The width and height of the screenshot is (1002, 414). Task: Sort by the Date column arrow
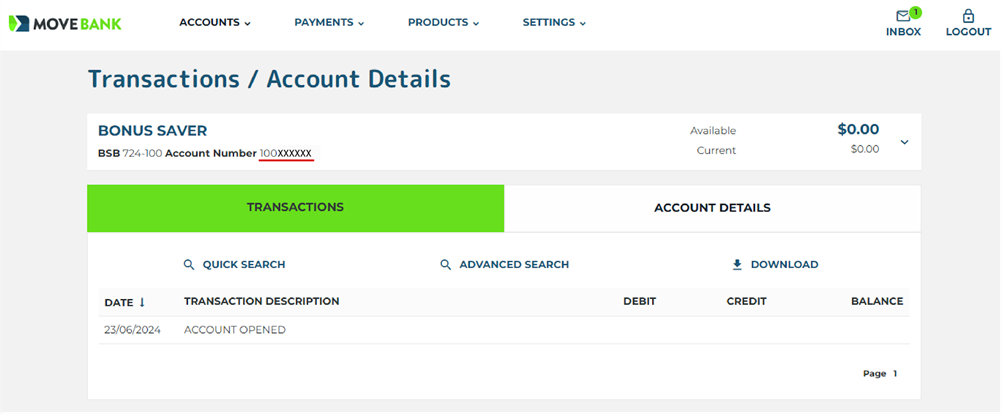[x=142, y=302]
